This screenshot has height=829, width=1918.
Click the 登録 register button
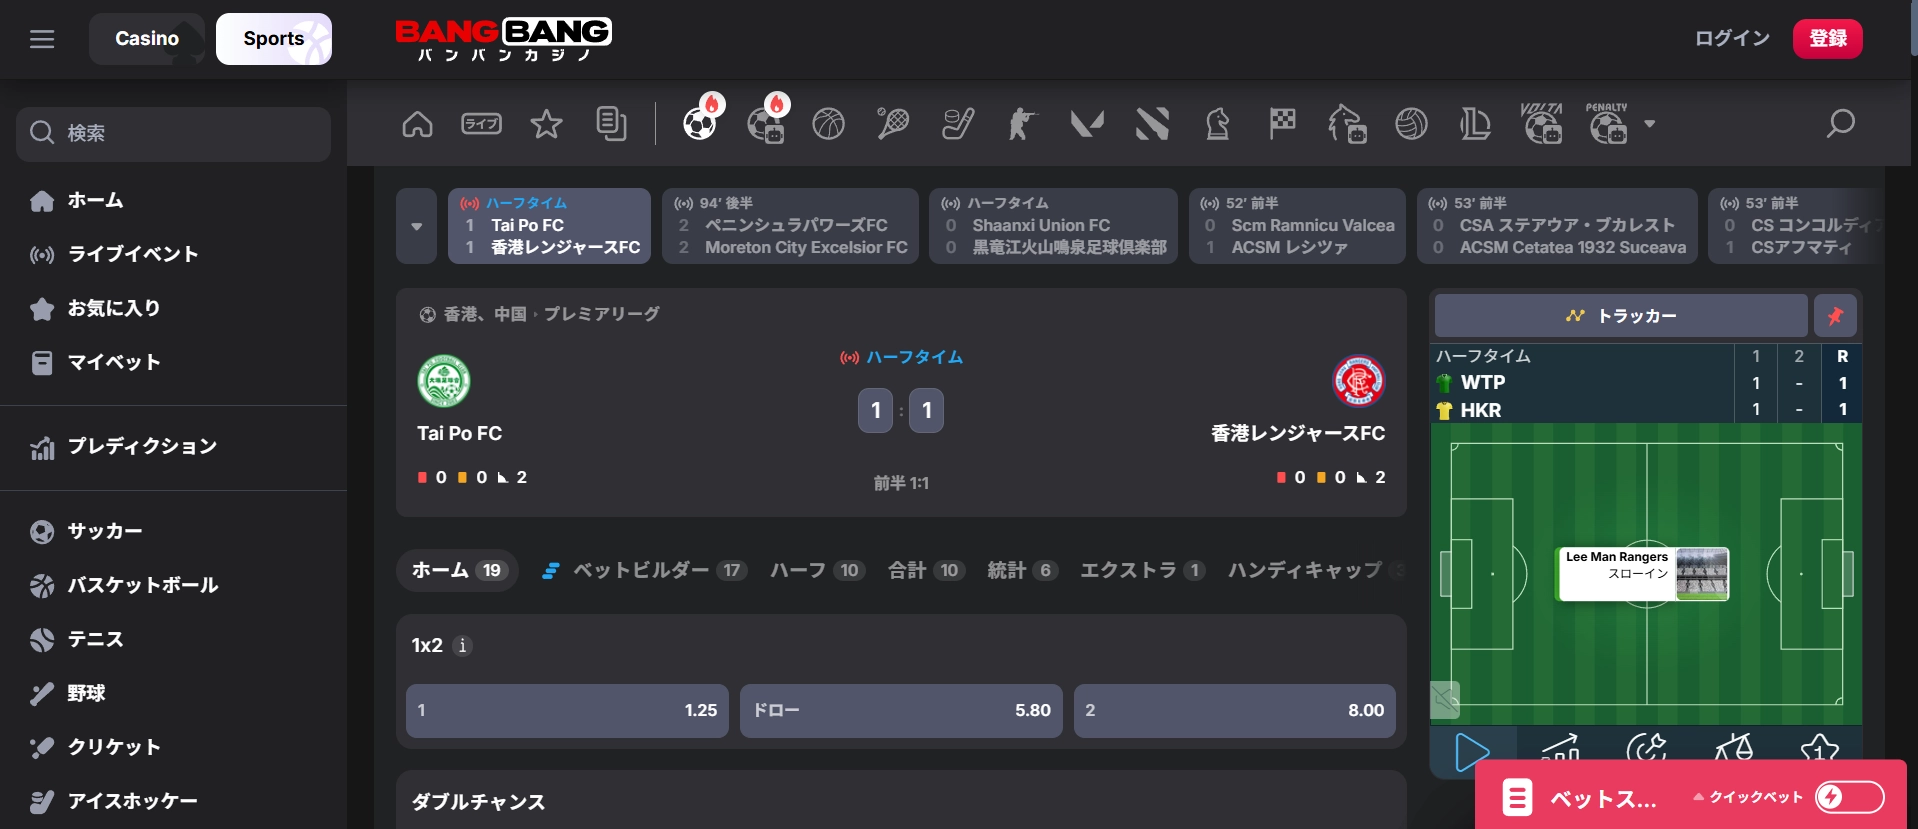1828,39
